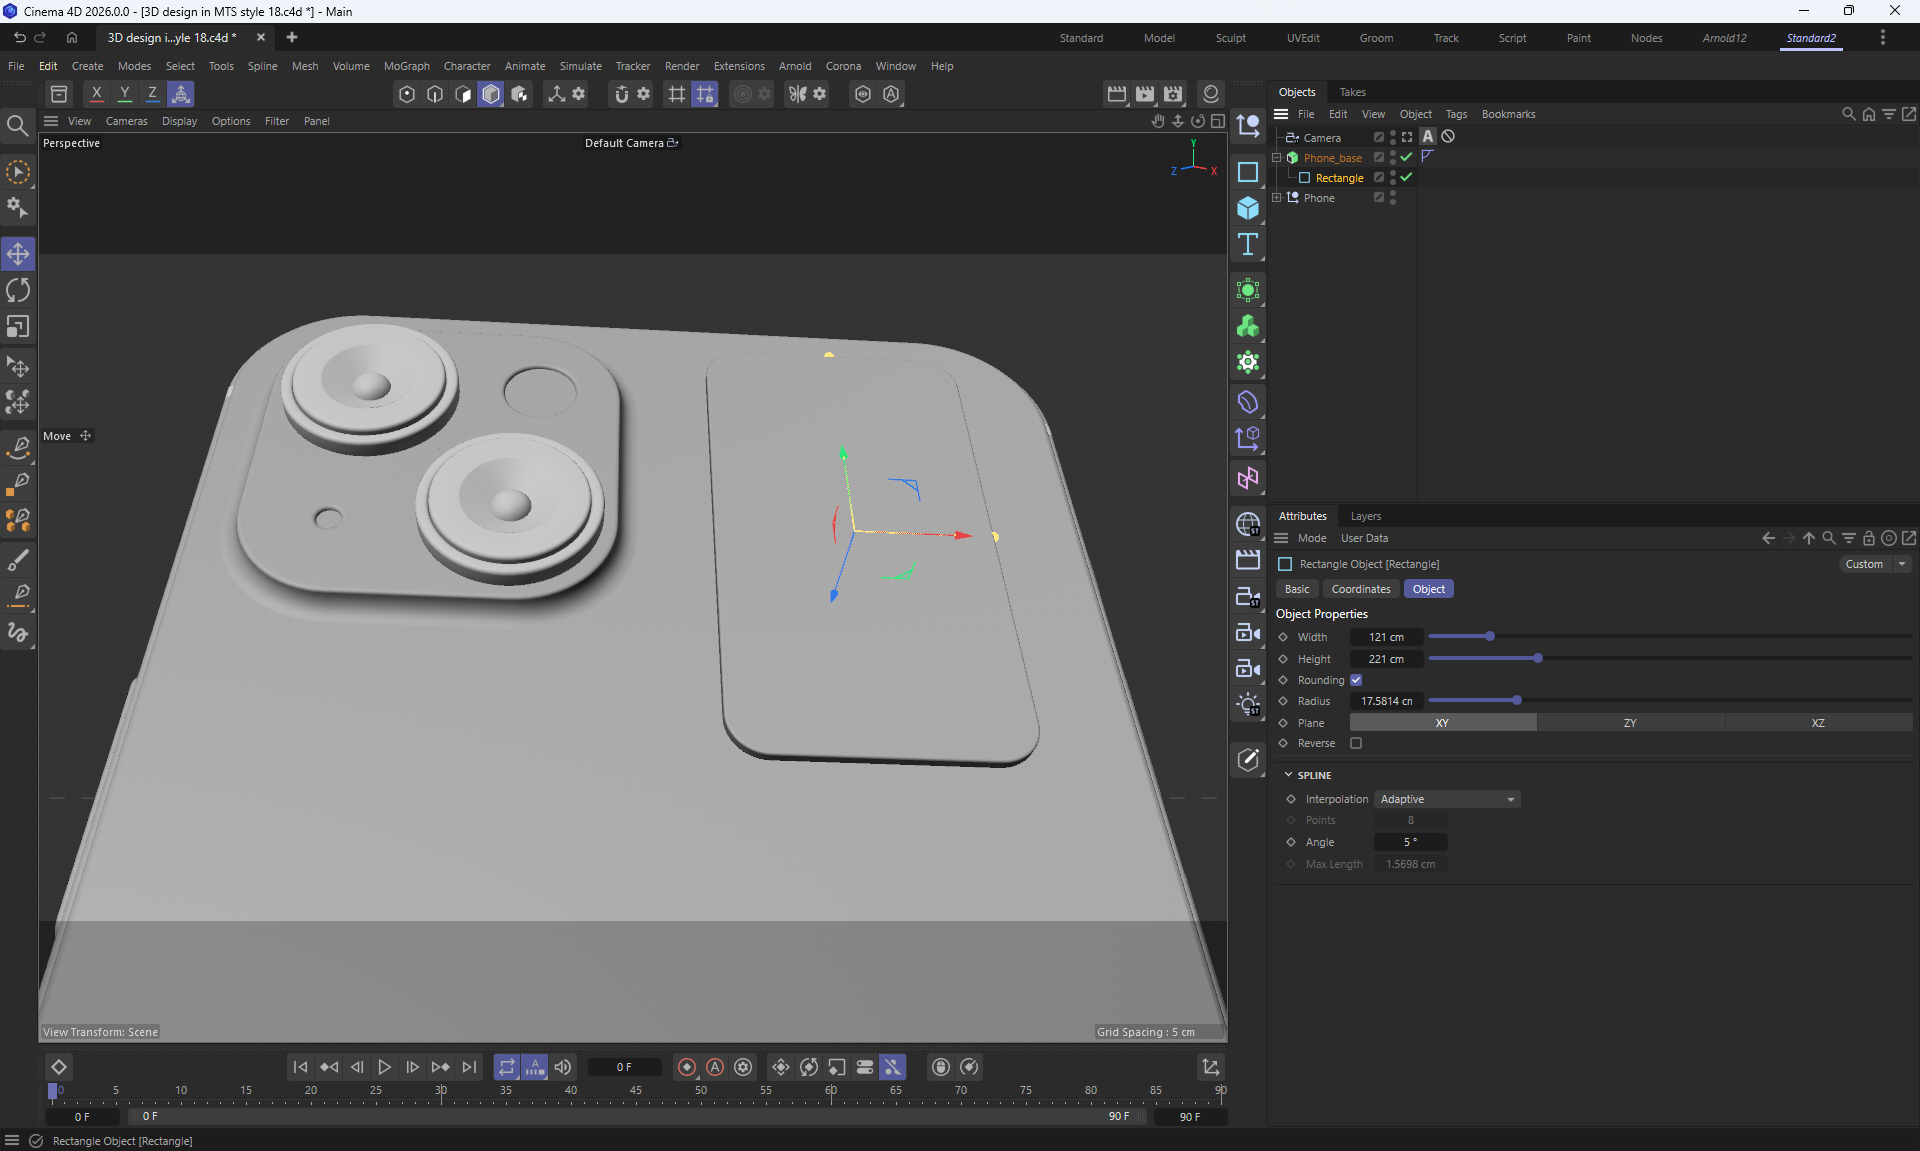This screenshot has width=1920, height=1151.
Task: Expand the Phone object hierarchy
Action: pyautogui.click(x=1277, y=198)
